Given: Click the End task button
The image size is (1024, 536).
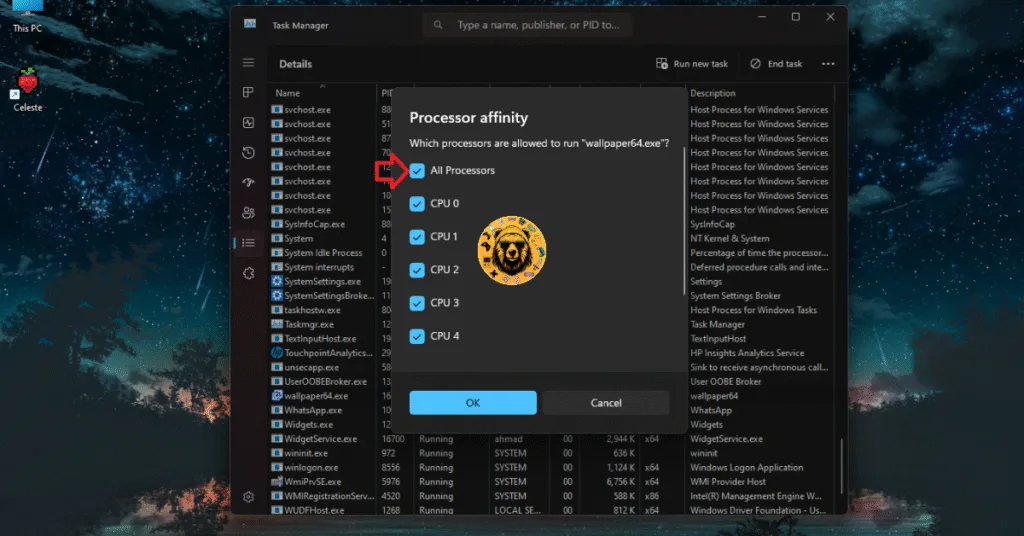Looking at the screenshot, I should coord(776,63).
